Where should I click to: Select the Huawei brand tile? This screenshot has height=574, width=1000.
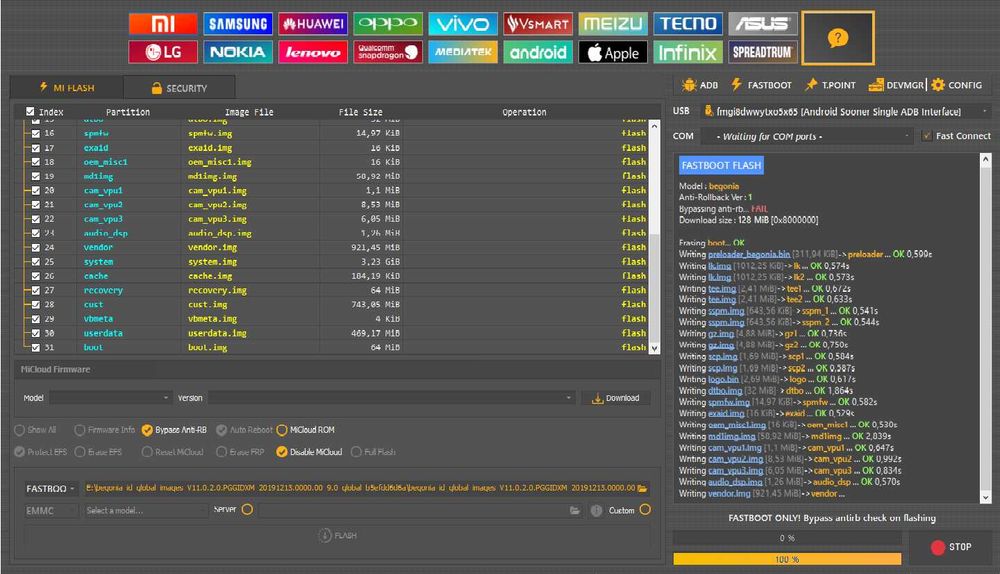pyautogui.click(x=312, y=24)
